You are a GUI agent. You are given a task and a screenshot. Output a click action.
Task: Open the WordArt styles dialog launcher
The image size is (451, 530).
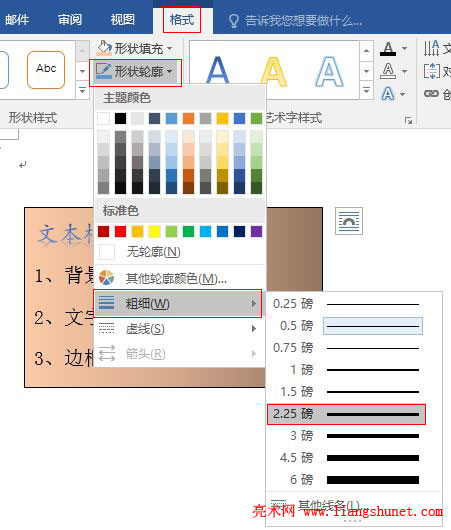coord(408,121)
